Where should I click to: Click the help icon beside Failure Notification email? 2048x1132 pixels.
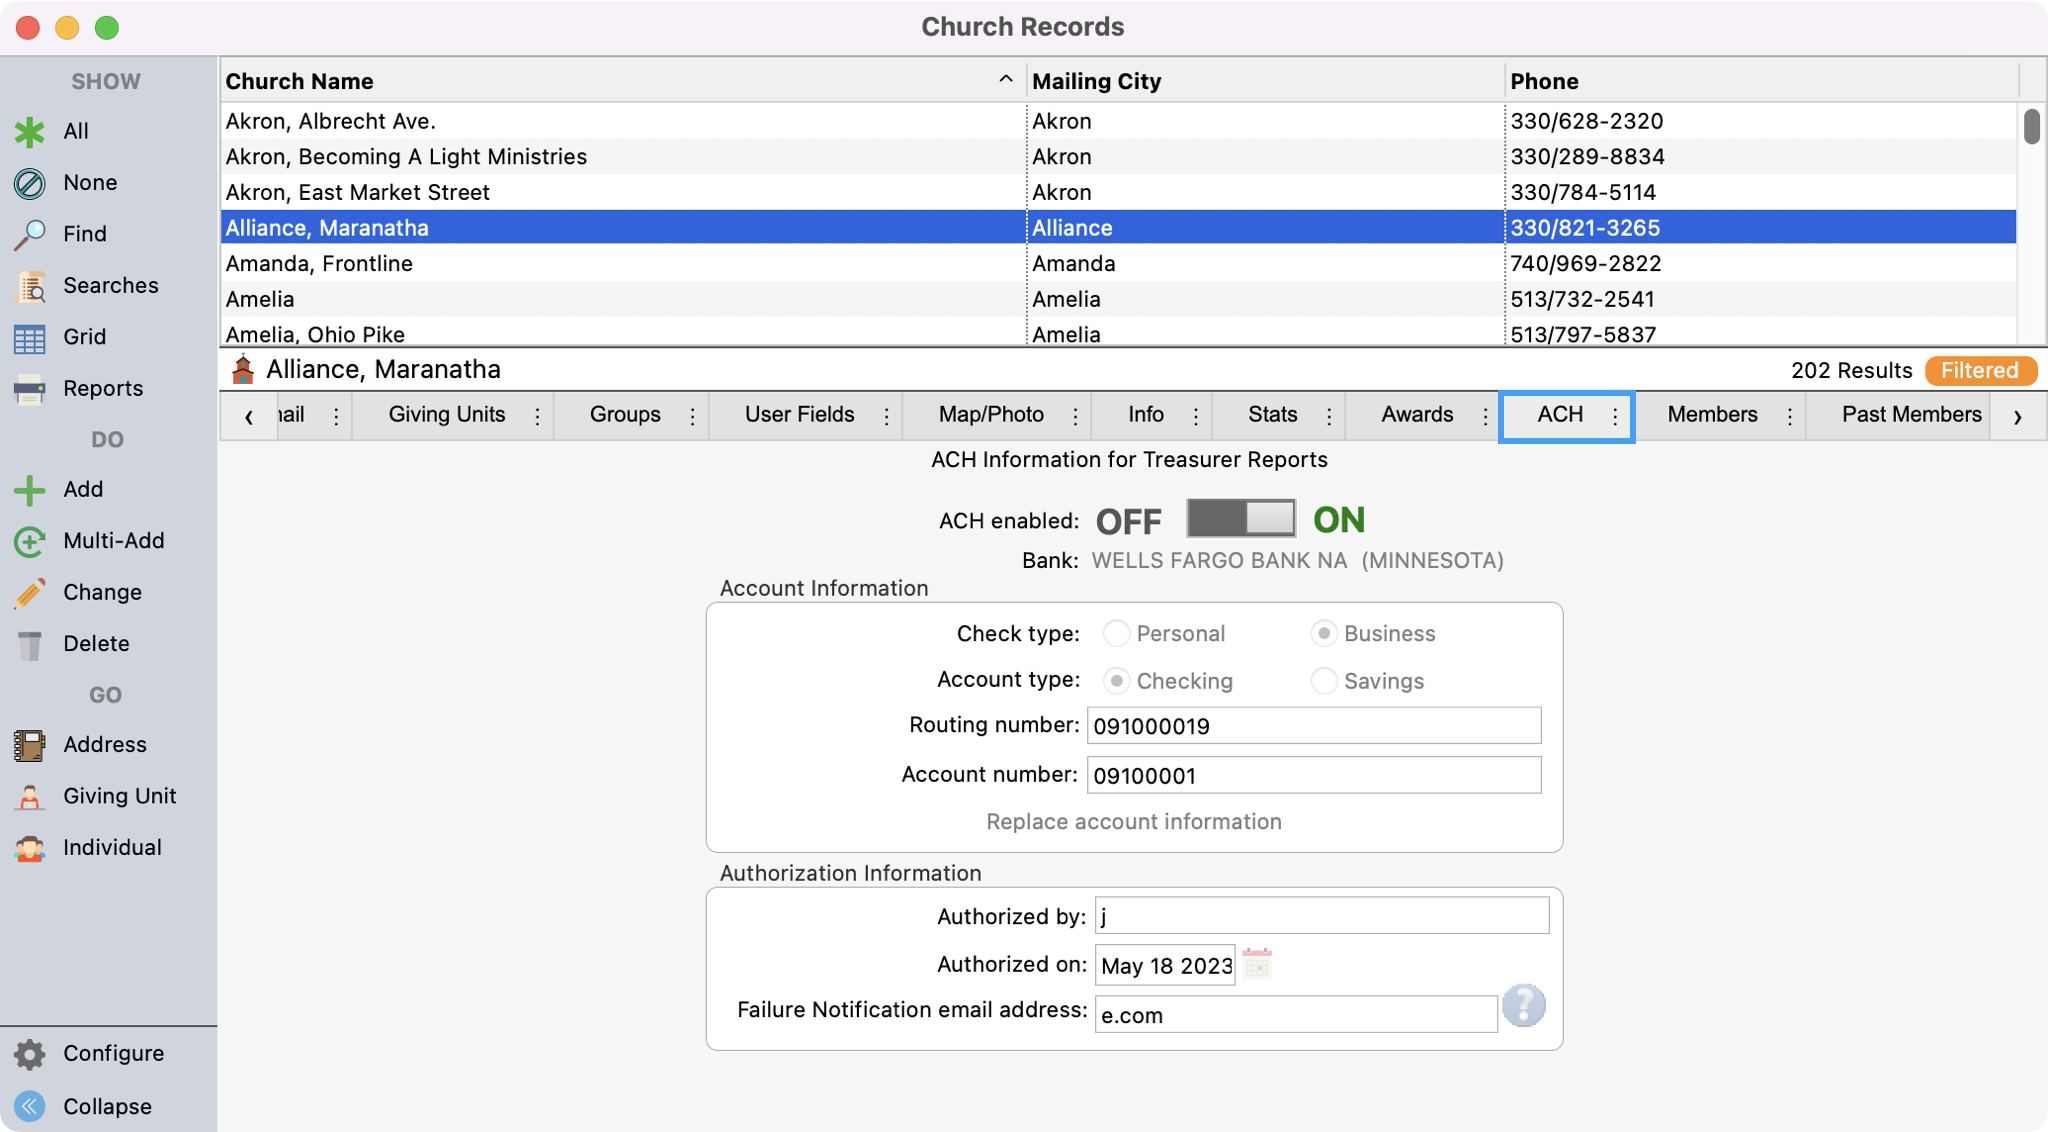click(1522, 1006)
